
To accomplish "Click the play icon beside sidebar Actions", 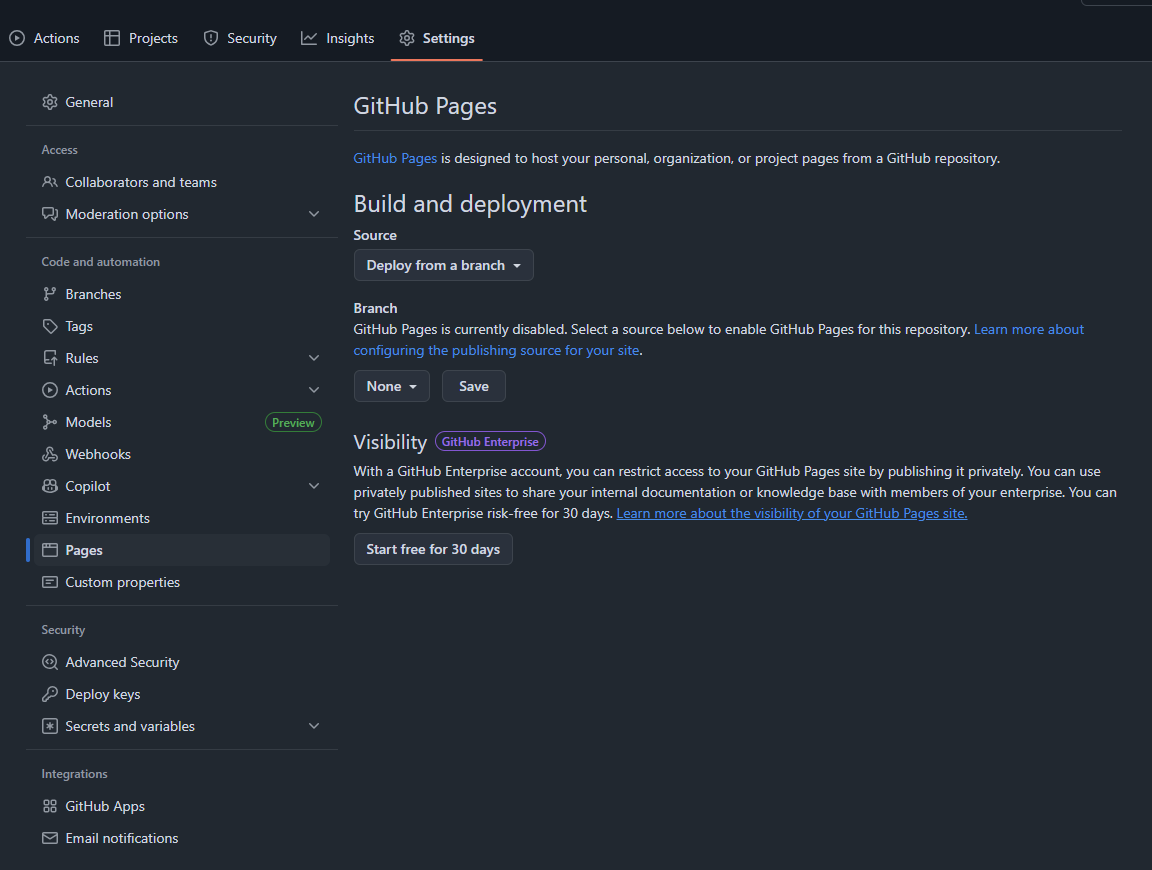I will pos(50,390).
